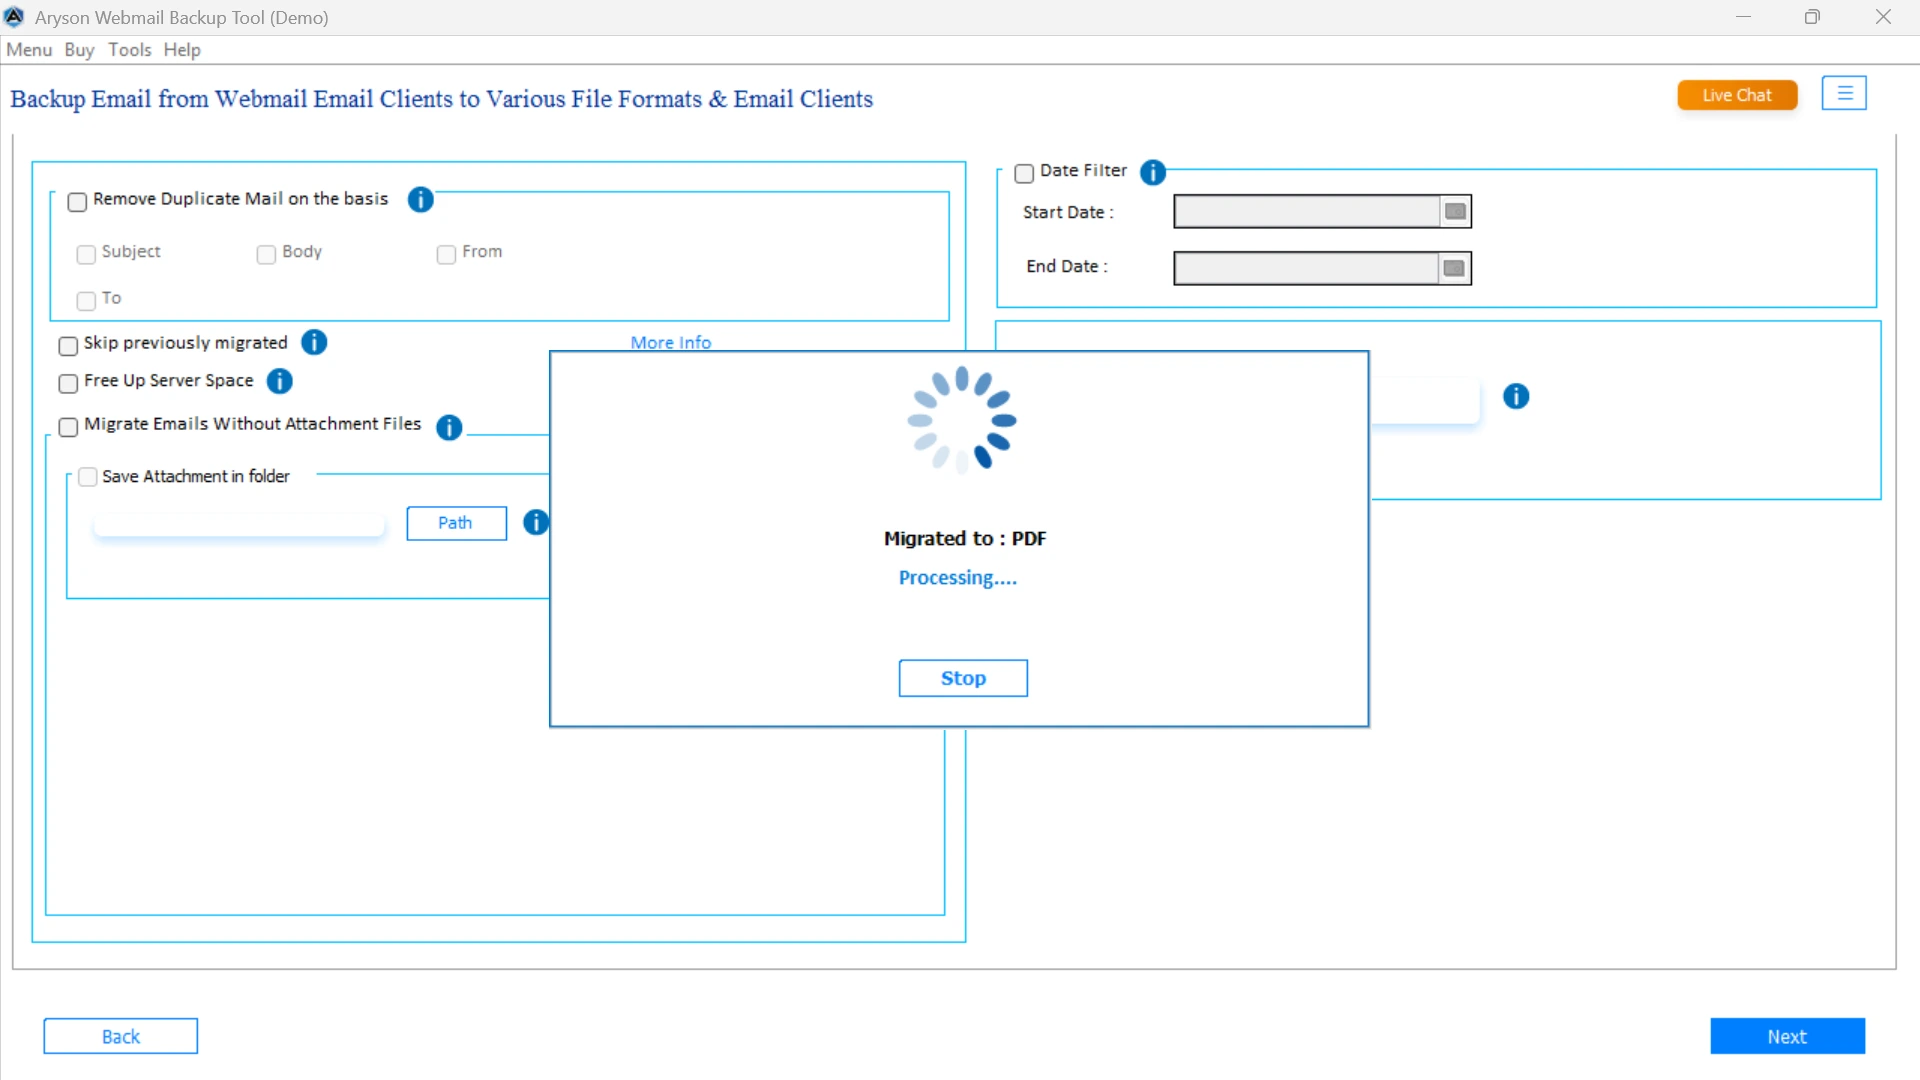Click info icon in right panel
Viewport: 1920px width, 1080px height.
click(x=1516, y=397)
